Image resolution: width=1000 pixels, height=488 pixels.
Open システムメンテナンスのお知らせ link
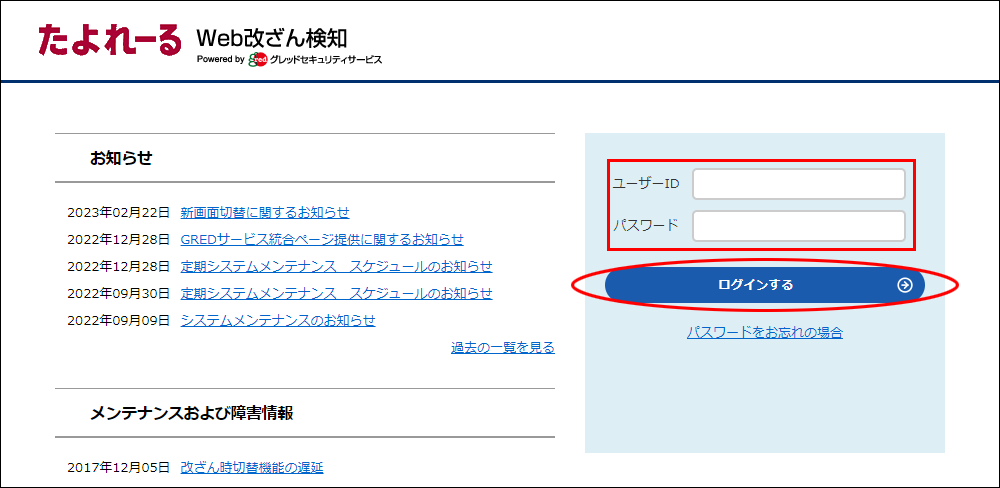(x=278, y=320)
